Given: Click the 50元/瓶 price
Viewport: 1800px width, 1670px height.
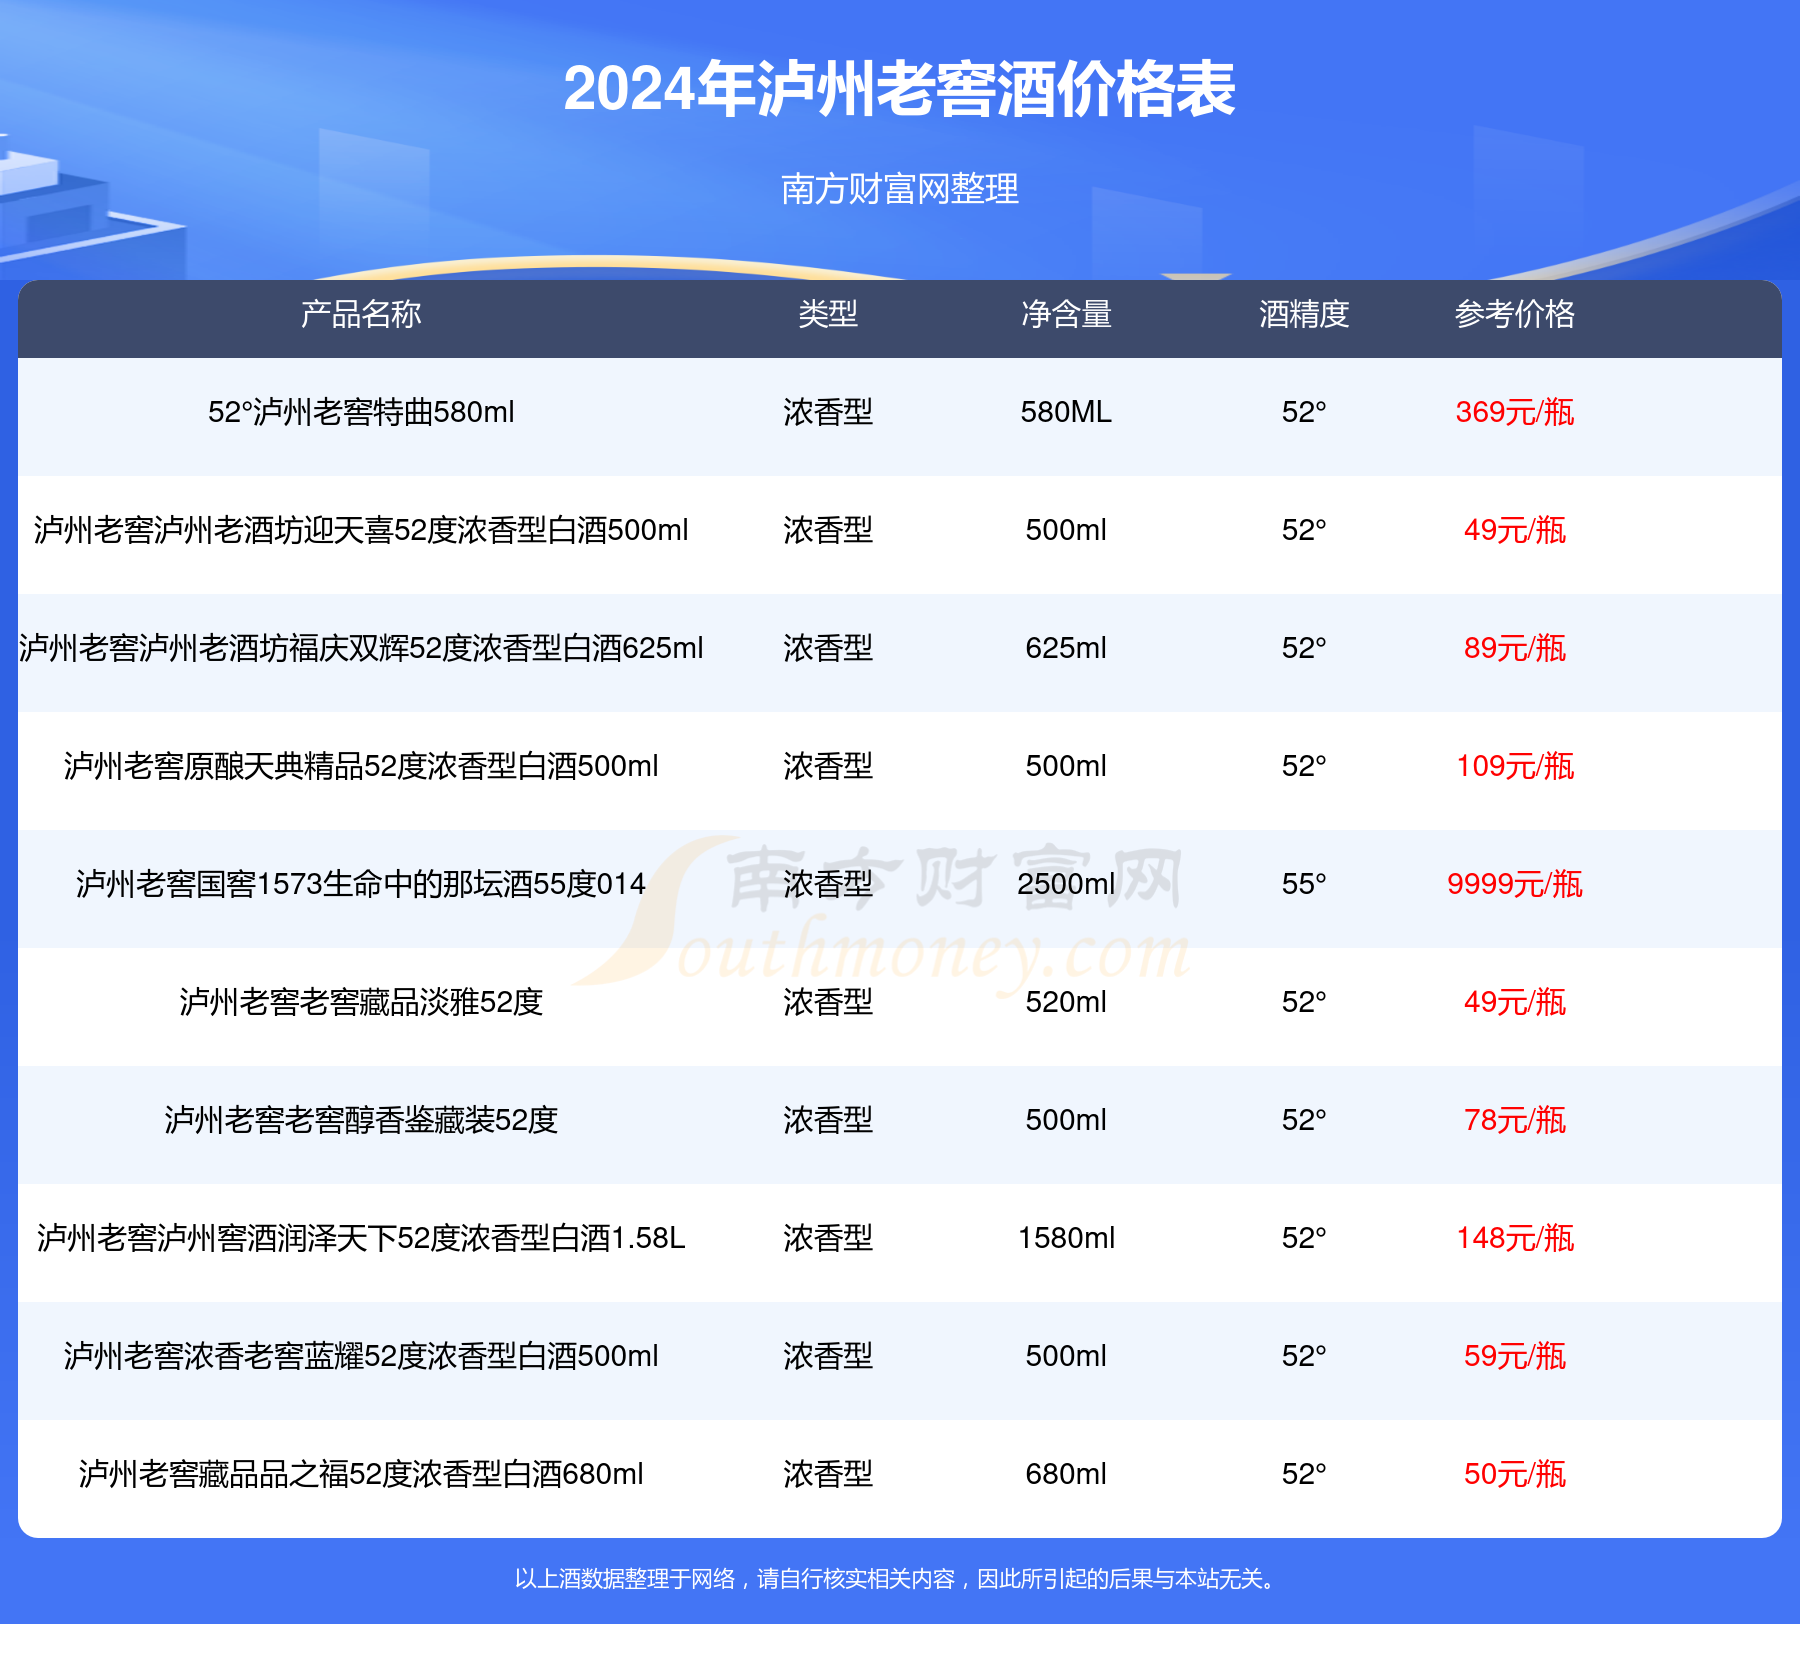Looking at the screenshot, I should point(1515,1474).
